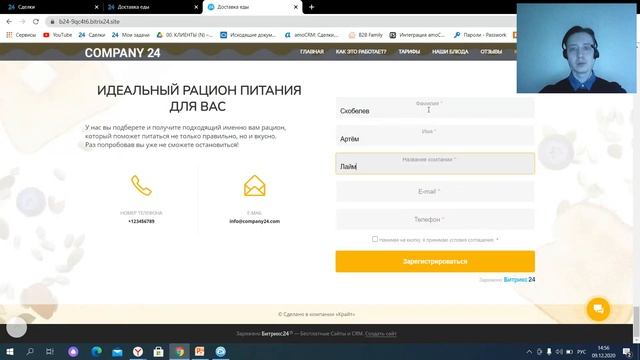Open the orange chat widget button

point(598,309)
